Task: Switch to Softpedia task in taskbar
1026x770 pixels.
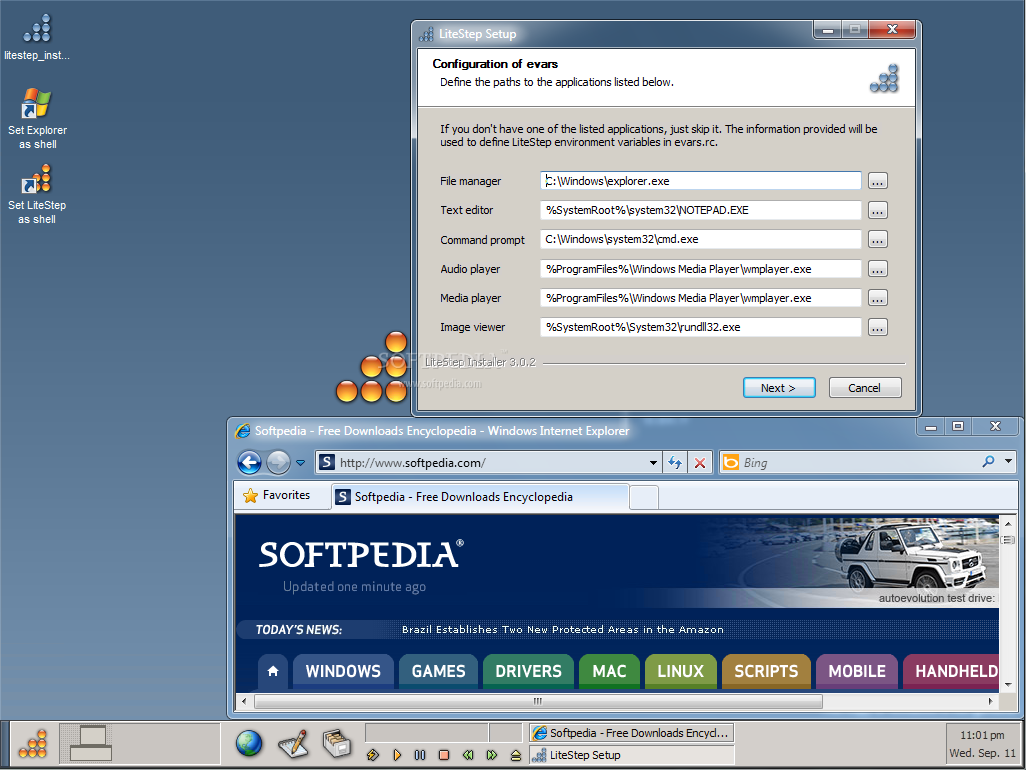Action: click(x=631, y=733)
